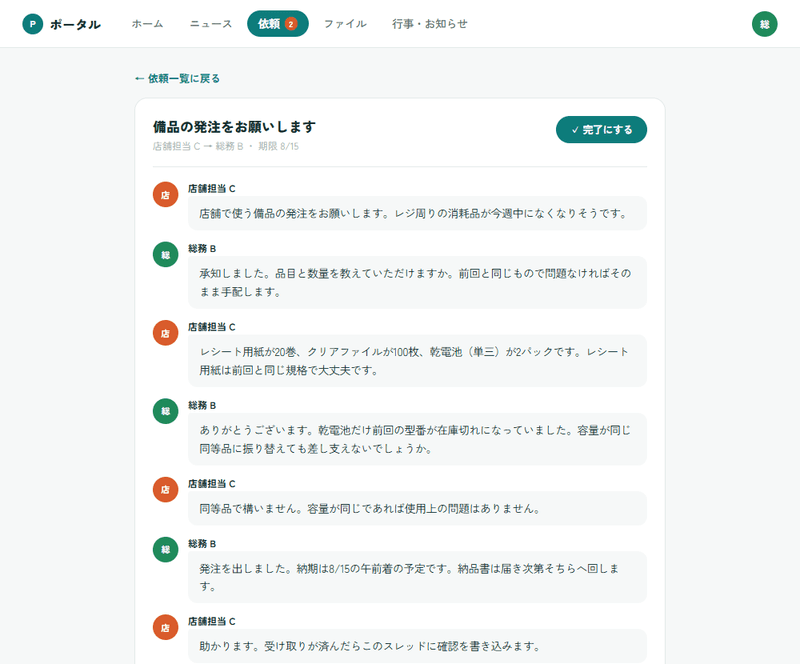Click the portal logo P icon
Image resolution: width=800 pixels, height=664 pixels.
(33, 24)
